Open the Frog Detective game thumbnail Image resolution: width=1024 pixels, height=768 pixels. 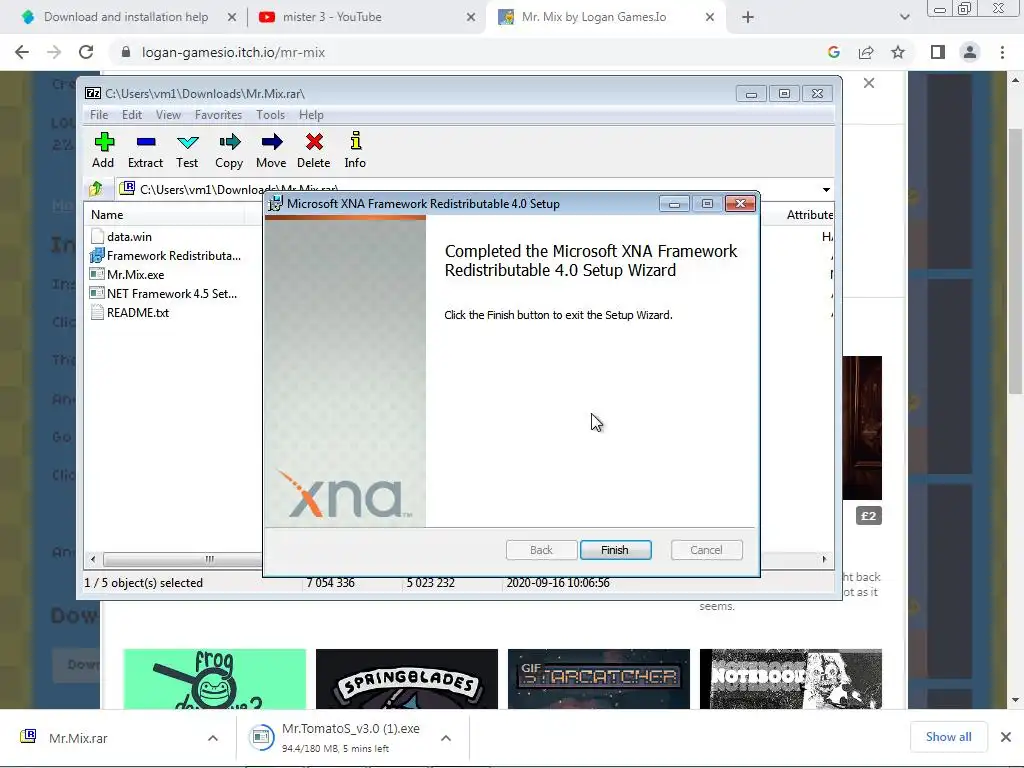click(x=214, y=679)
